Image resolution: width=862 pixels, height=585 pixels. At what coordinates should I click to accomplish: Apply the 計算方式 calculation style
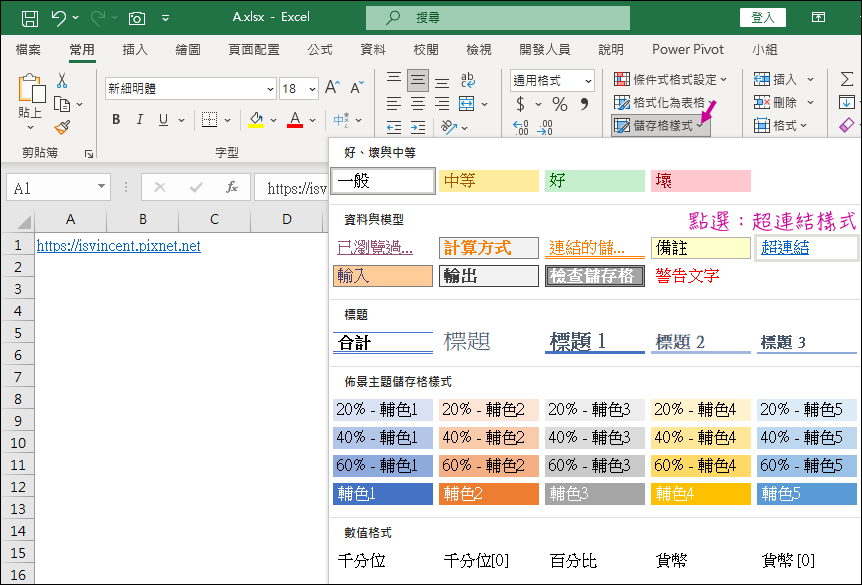(489, 248)
